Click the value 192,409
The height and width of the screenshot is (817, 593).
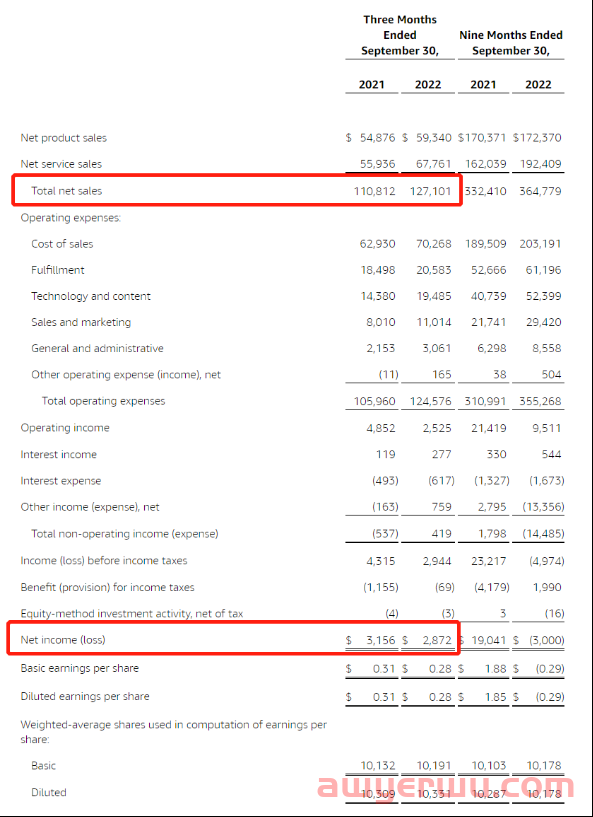point(540,164)
